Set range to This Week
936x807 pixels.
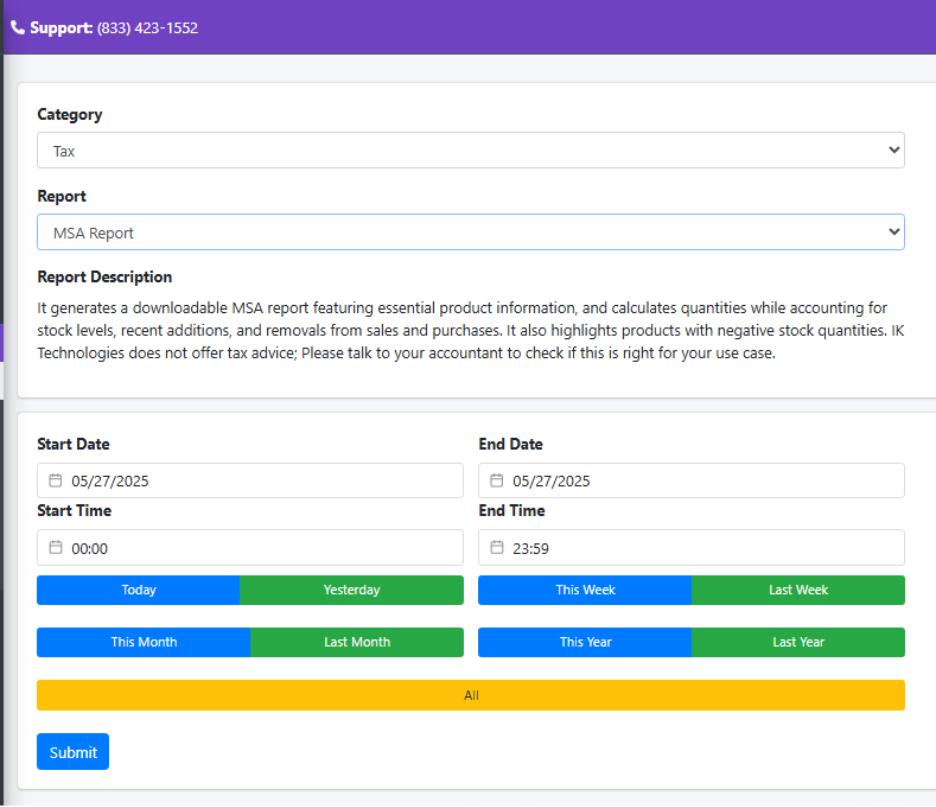click(x=585, y=590)
